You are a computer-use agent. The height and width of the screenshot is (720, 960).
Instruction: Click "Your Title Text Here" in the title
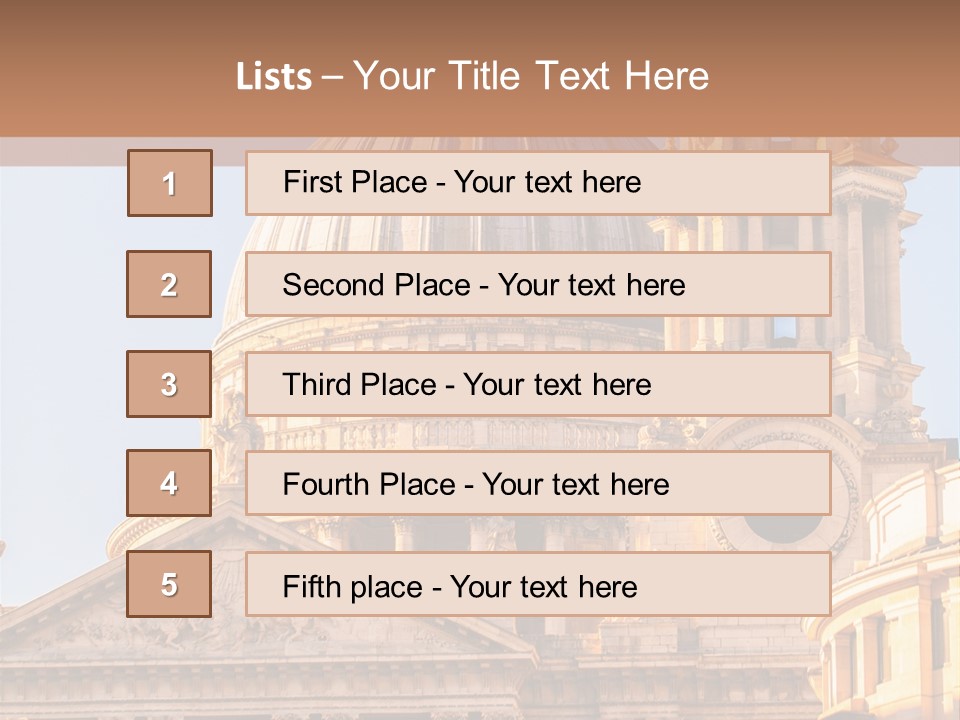pyautogui.click(x=531, y=76)
